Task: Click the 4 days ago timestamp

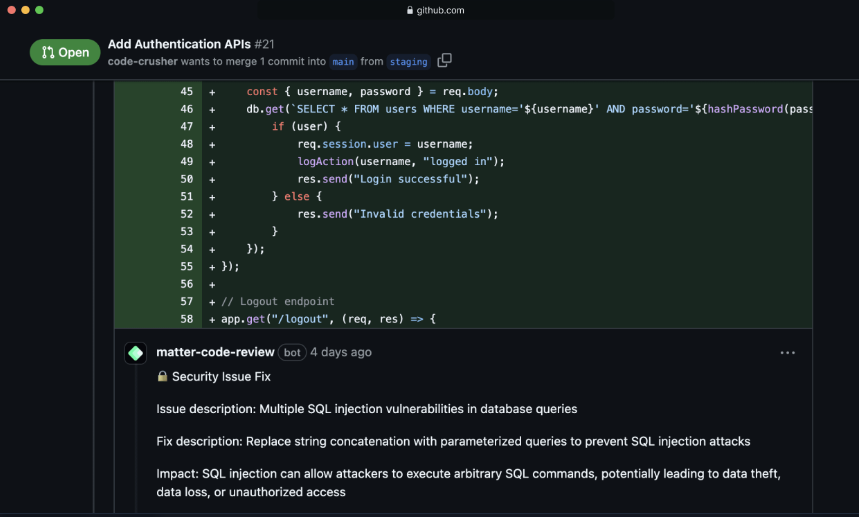Action: (x=341, y=352)
